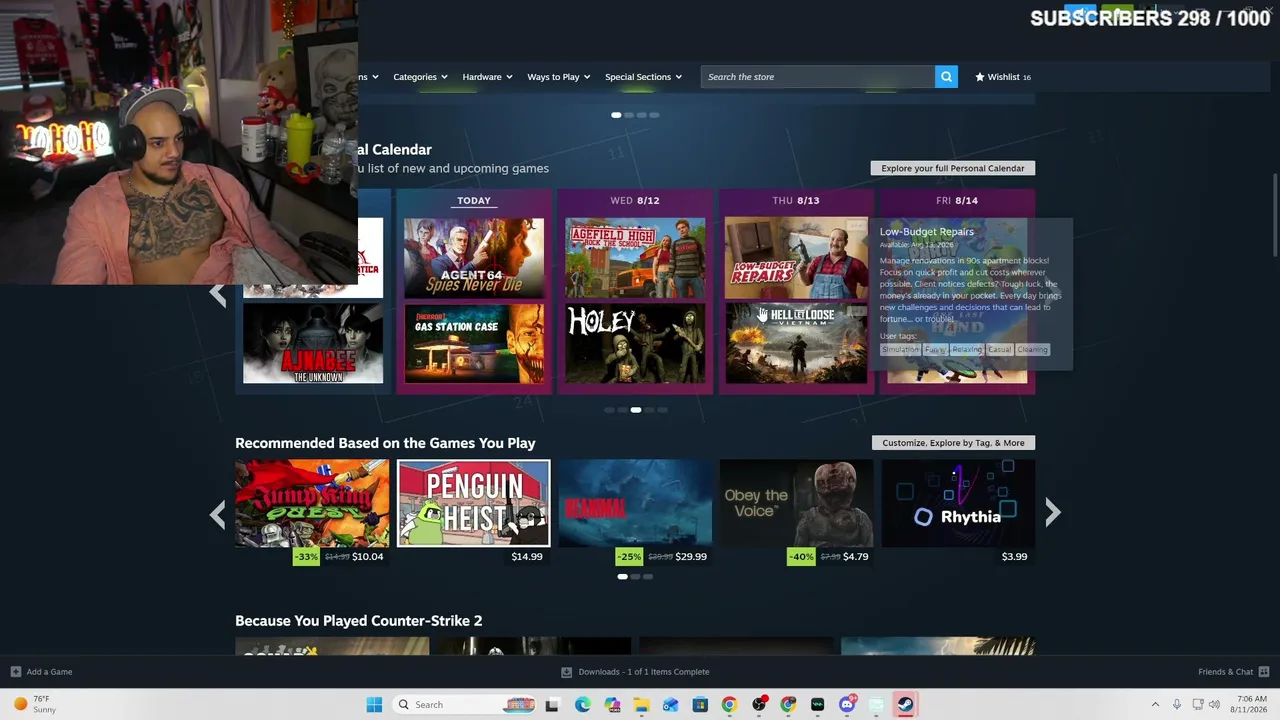The width and height of the screenshot is (1280, 720).
Task: Expand the Categories dropdown menu
Action: [420, 77]
